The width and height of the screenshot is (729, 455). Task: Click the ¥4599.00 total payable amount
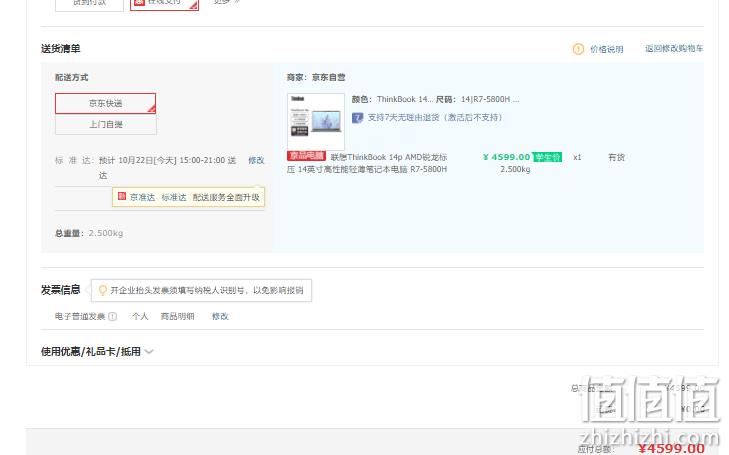(x=671, y=448)
